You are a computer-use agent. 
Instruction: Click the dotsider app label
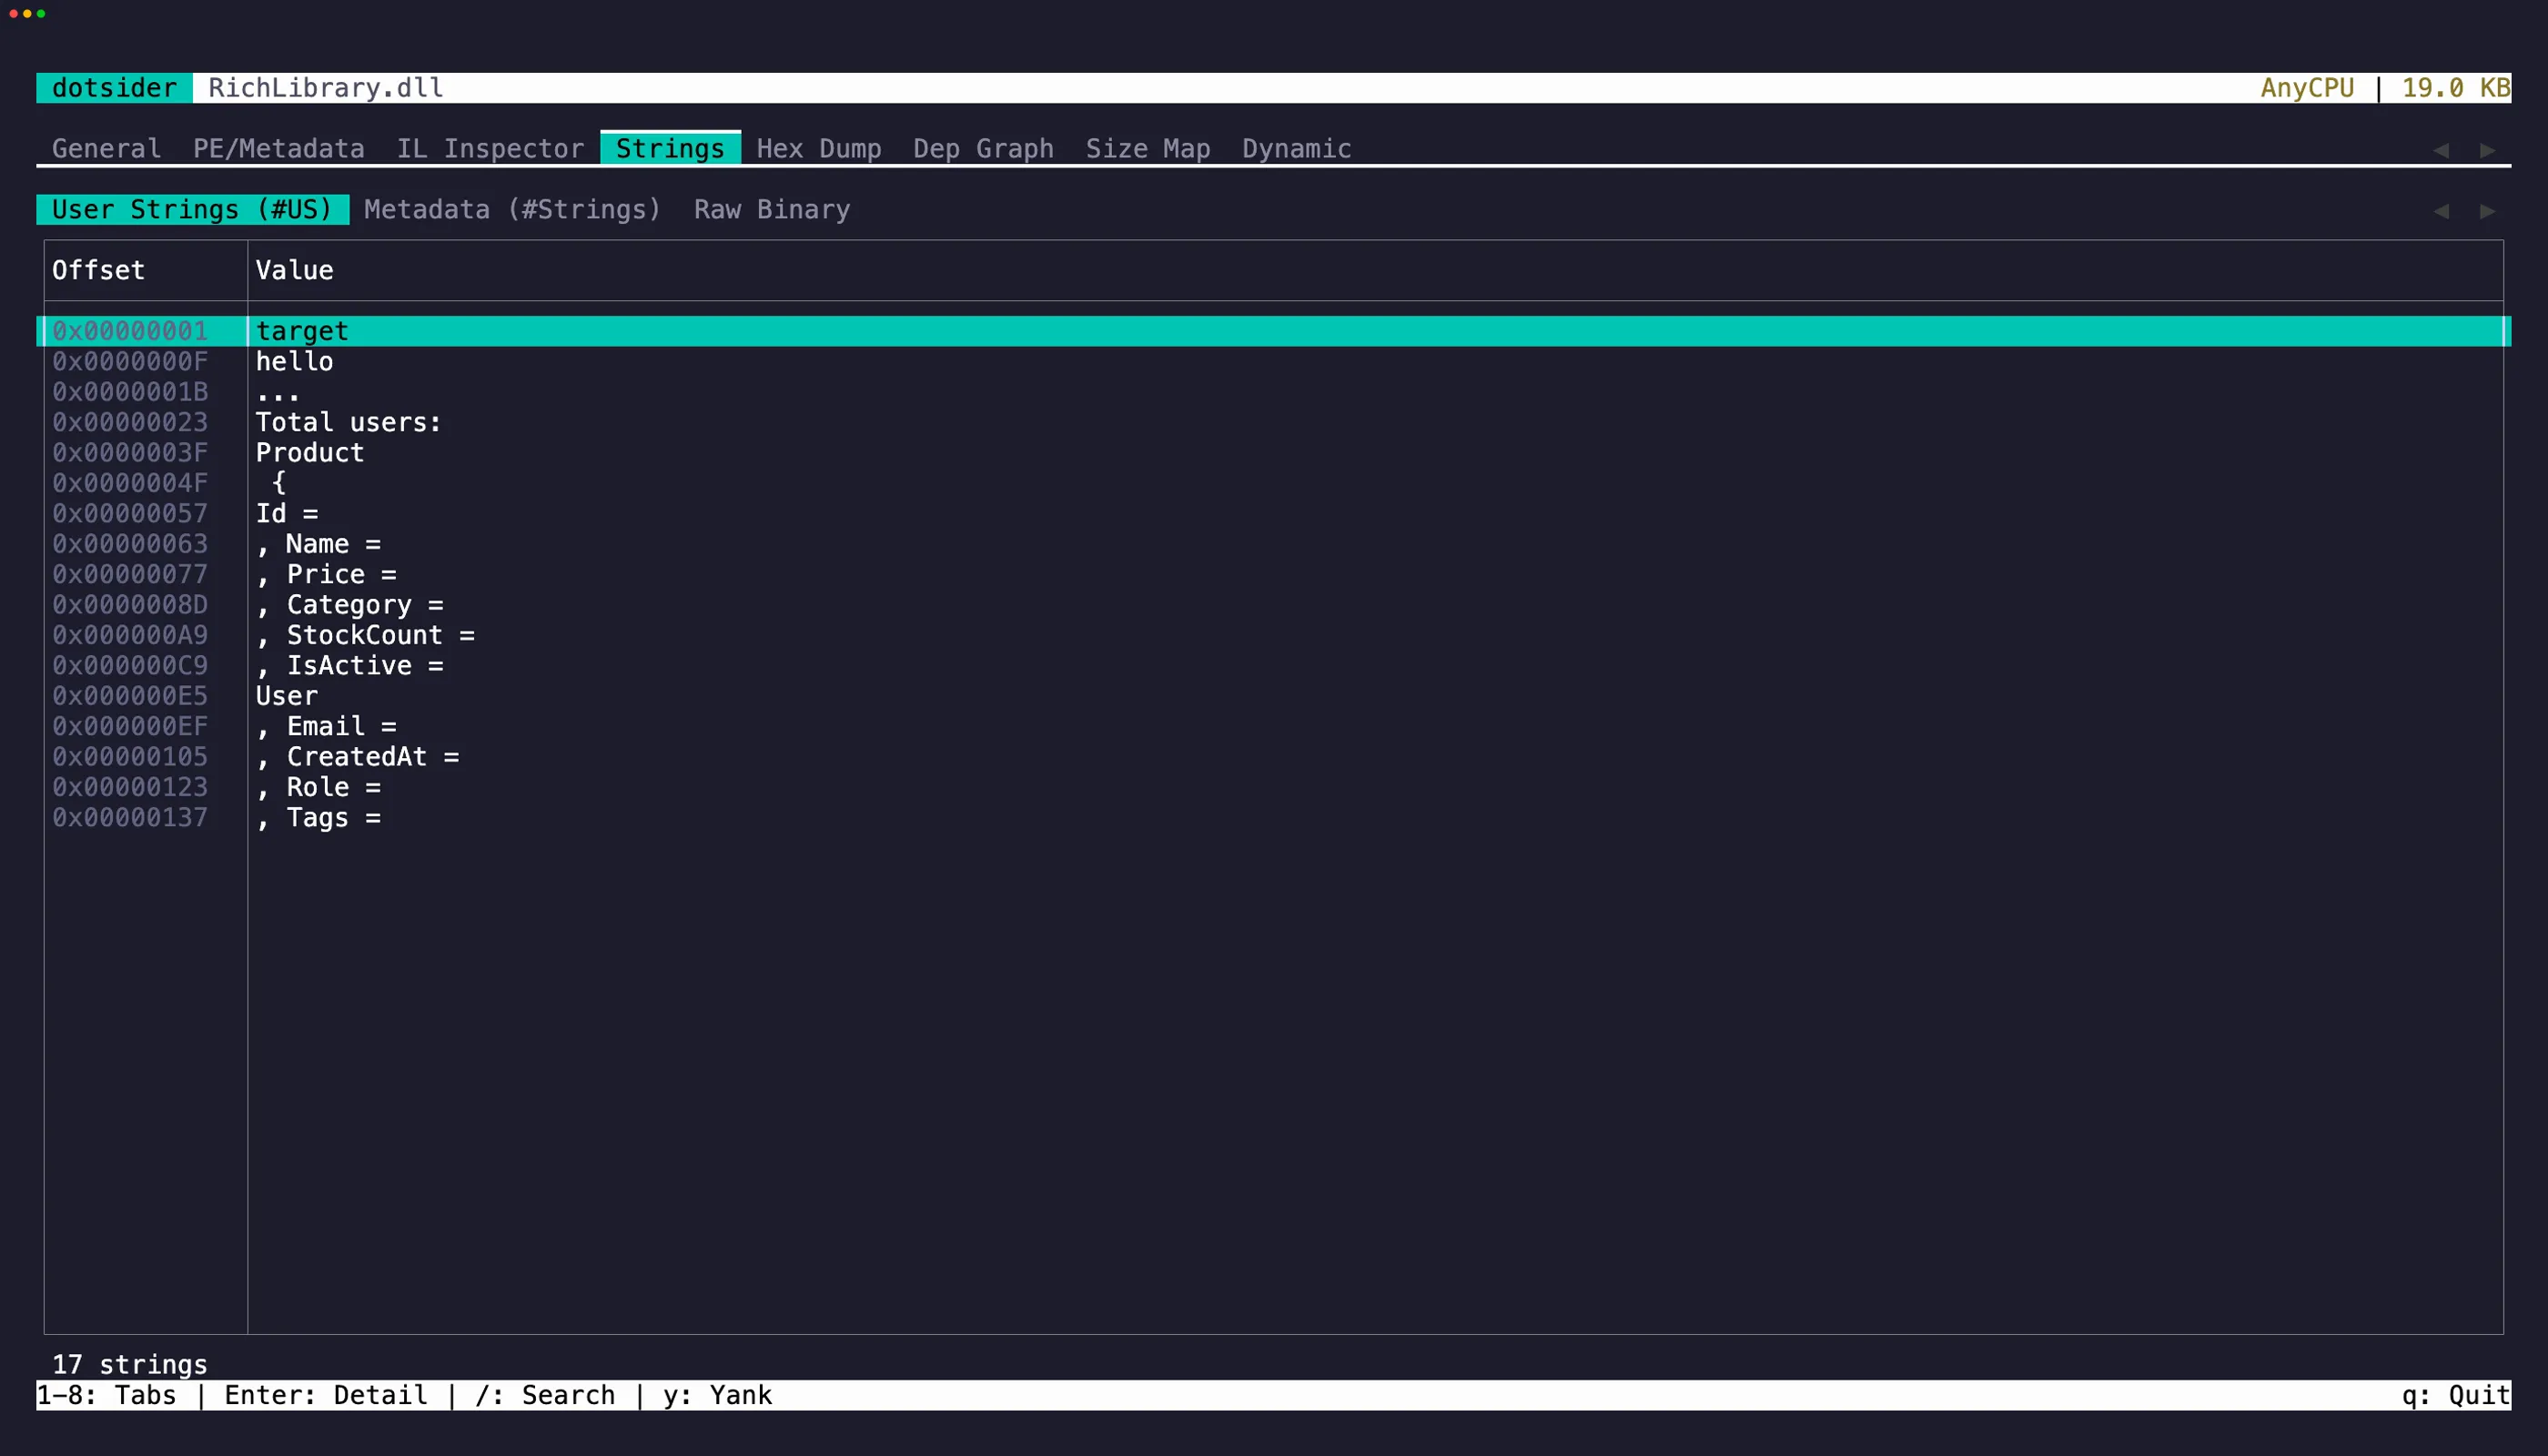point(114,88)
